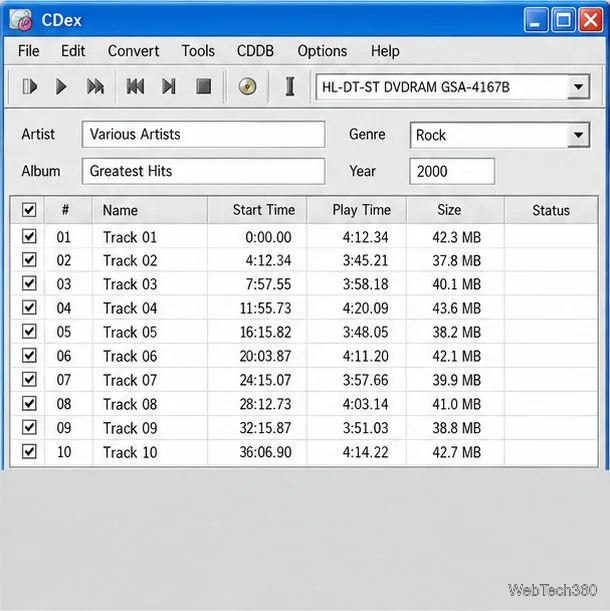Click the Play triangle toolbar button
The width and height of the screenshot is (610, 611).
(61, 87)
